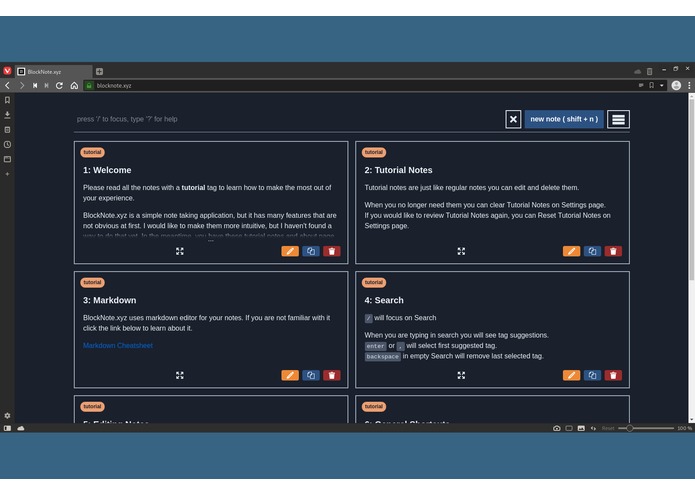Open the Downloads side panel
Screen dimensions: 695x494
[x=7, y=115]
